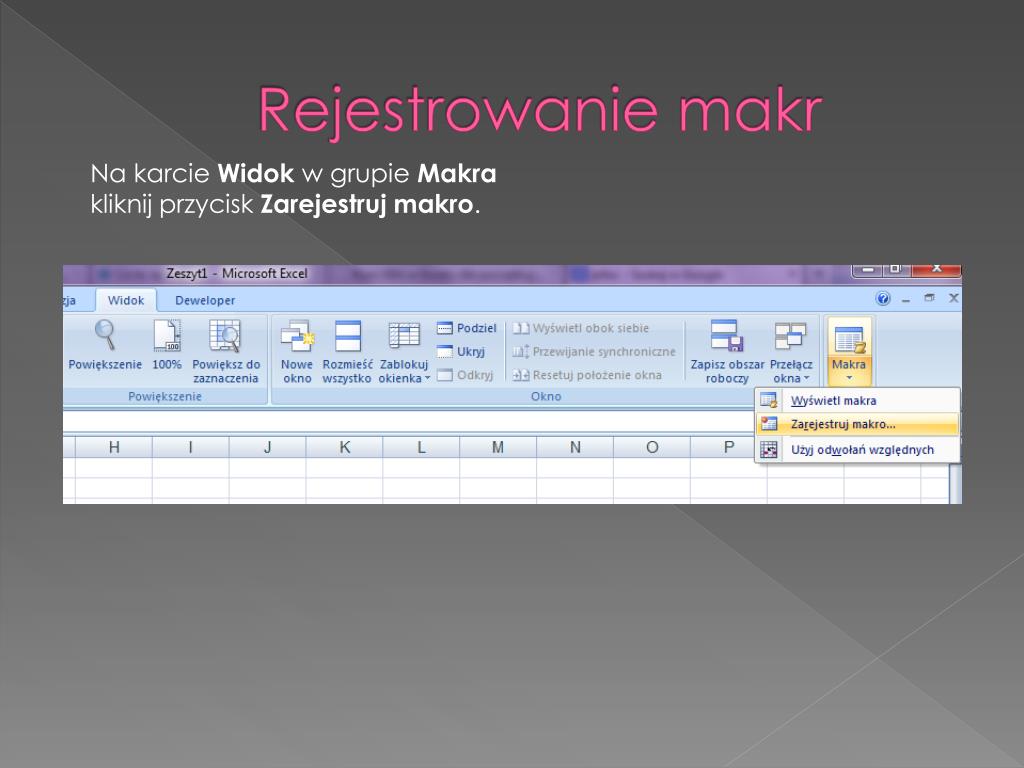Click the Wyświetl makra menu icon
The height and width of the screenshot is (768, 1024).
point(769,400)
